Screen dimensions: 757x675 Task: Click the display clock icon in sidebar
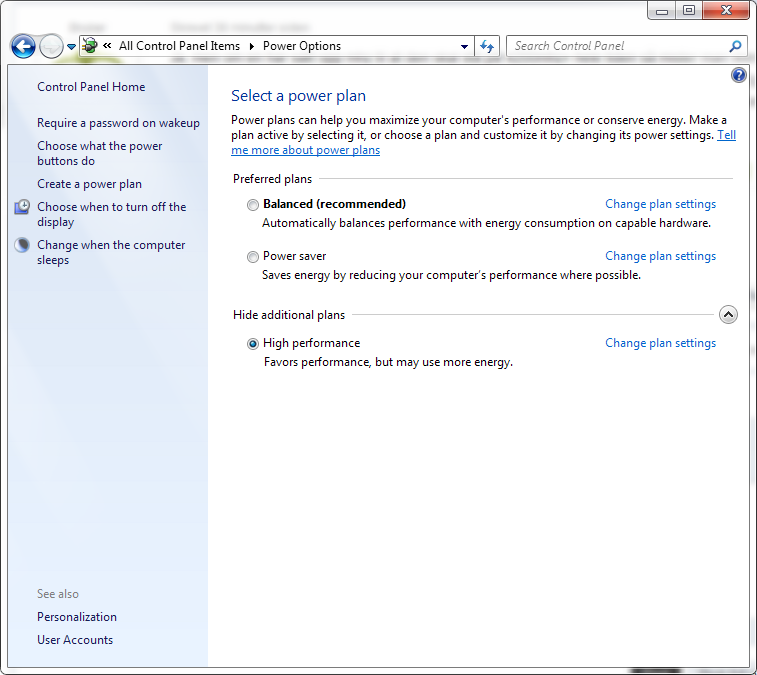click(x=22, y=207)
